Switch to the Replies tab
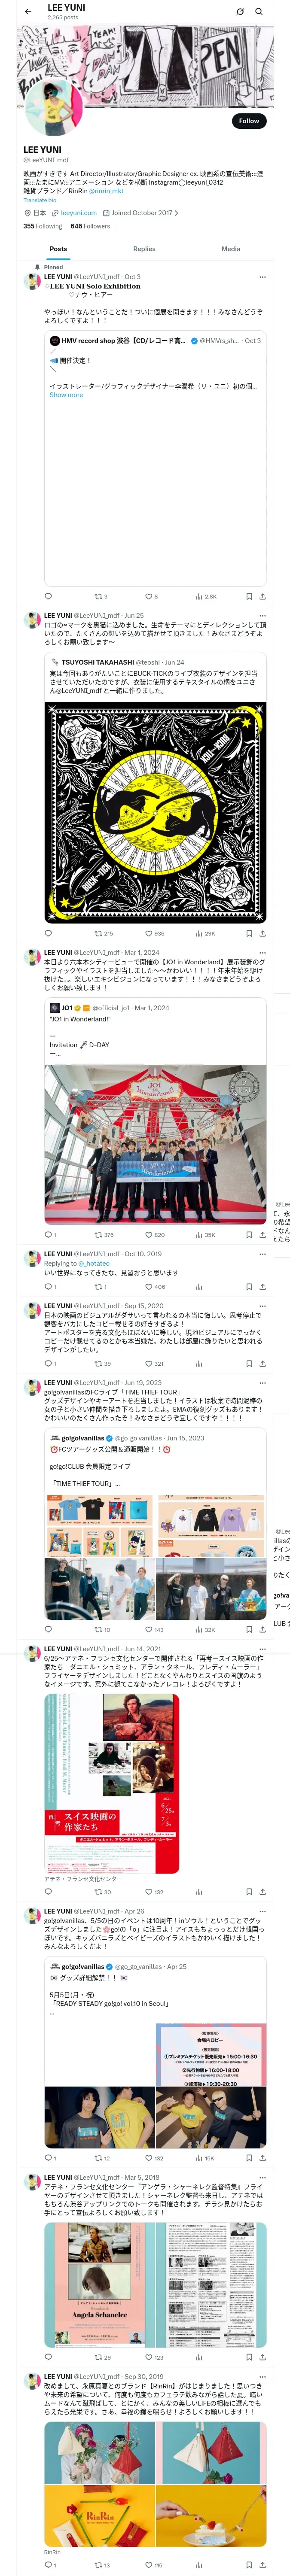 (x=144, y=249)
